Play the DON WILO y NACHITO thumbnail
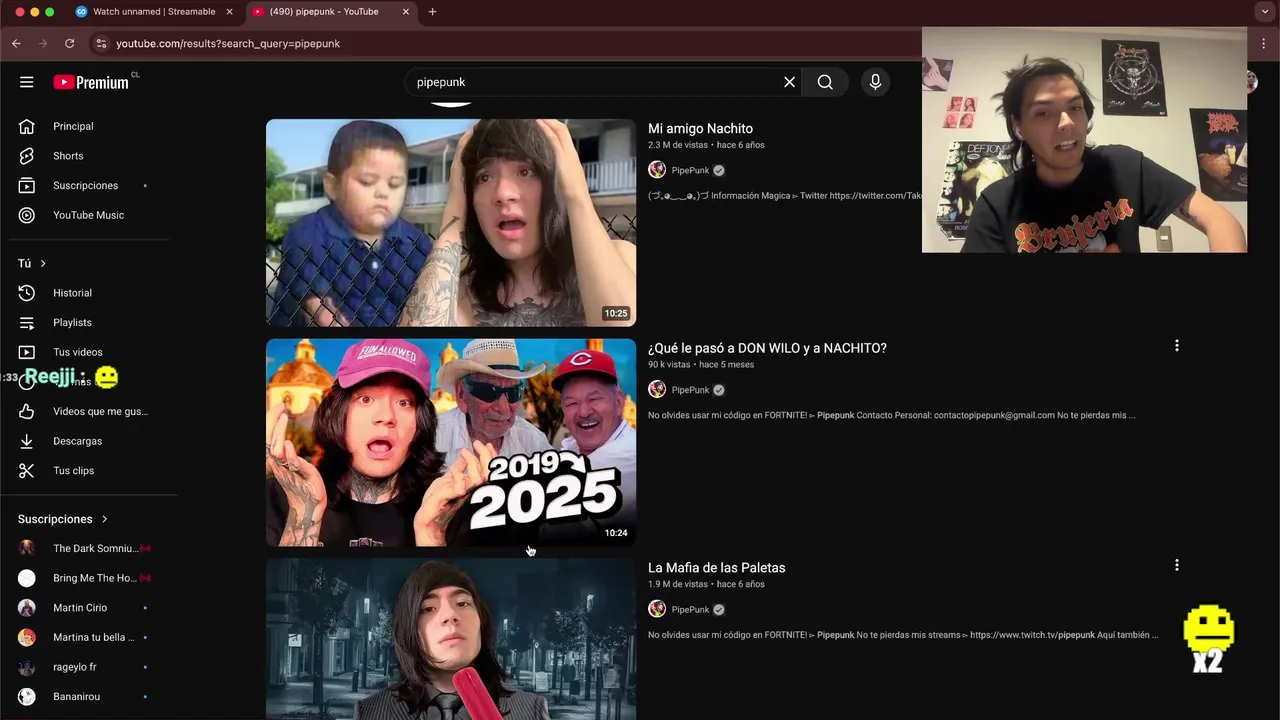 click(x=451, y=443)
